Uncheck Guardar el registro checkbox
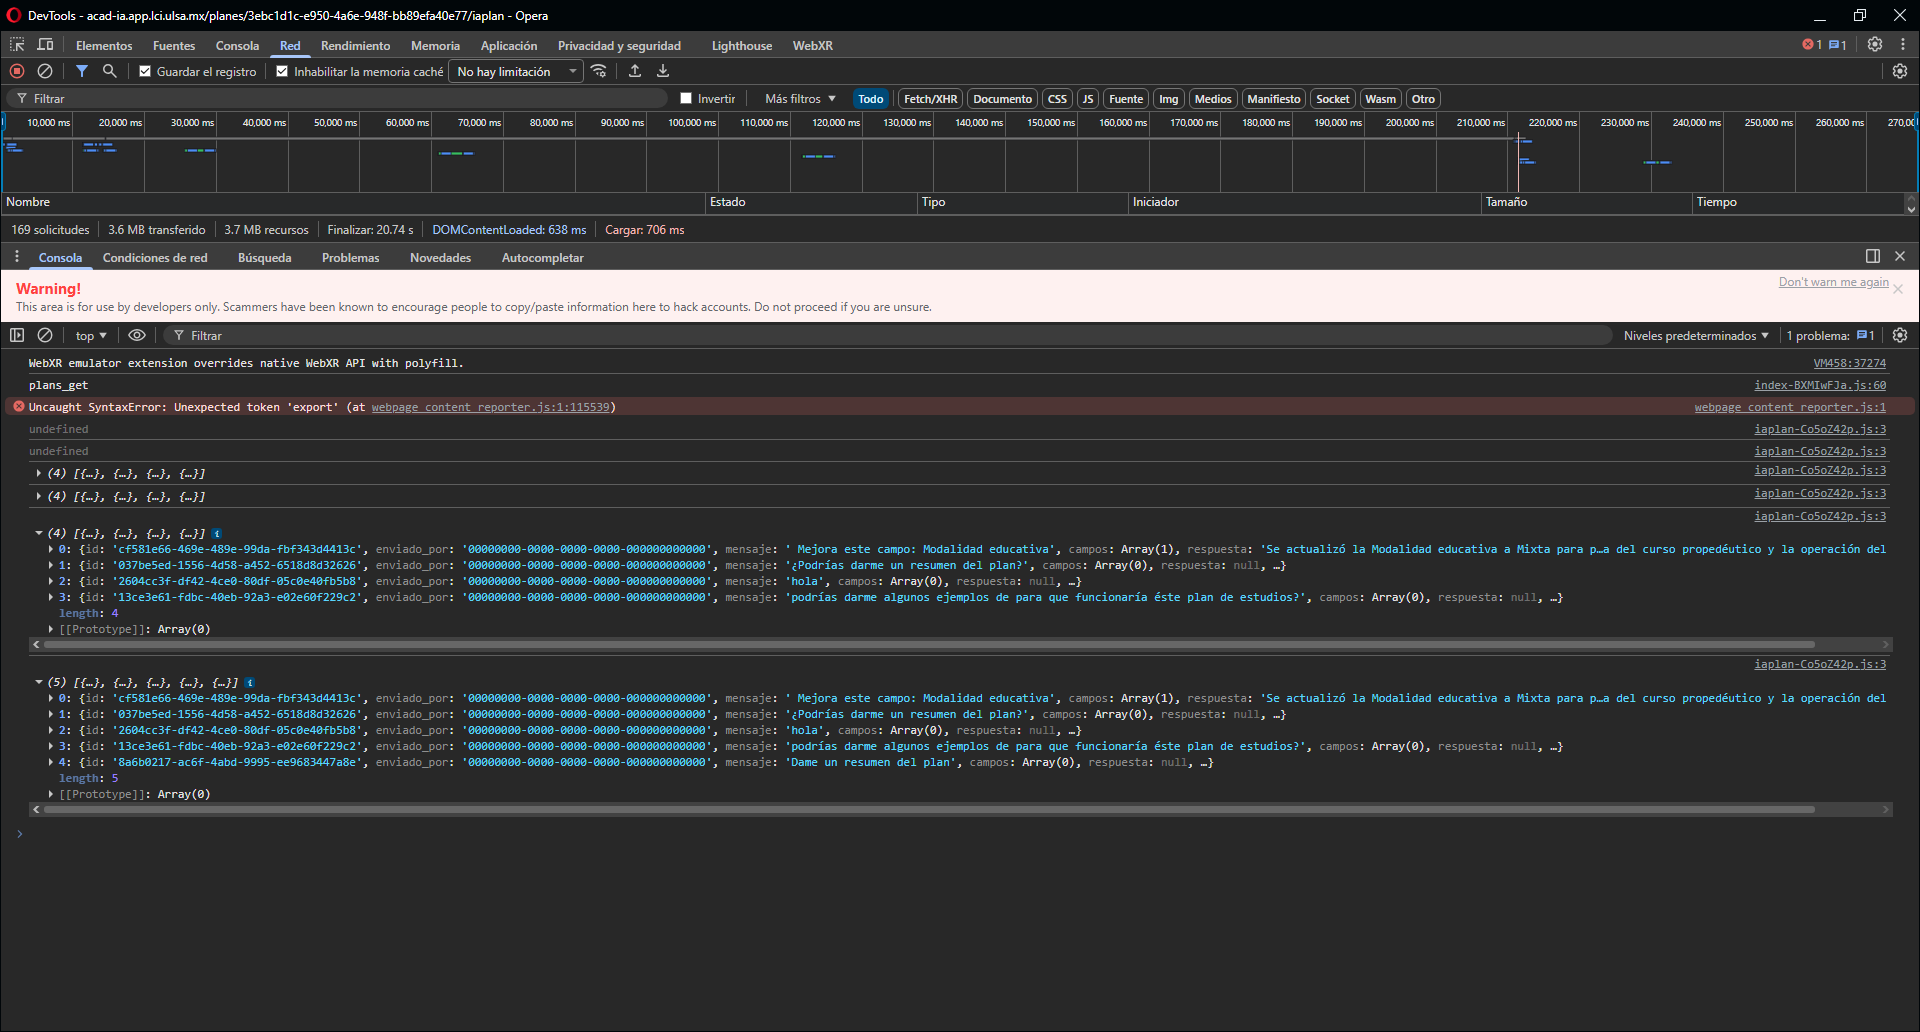The height and width of the screenshot is (1032, 1920). coord(145,72)
